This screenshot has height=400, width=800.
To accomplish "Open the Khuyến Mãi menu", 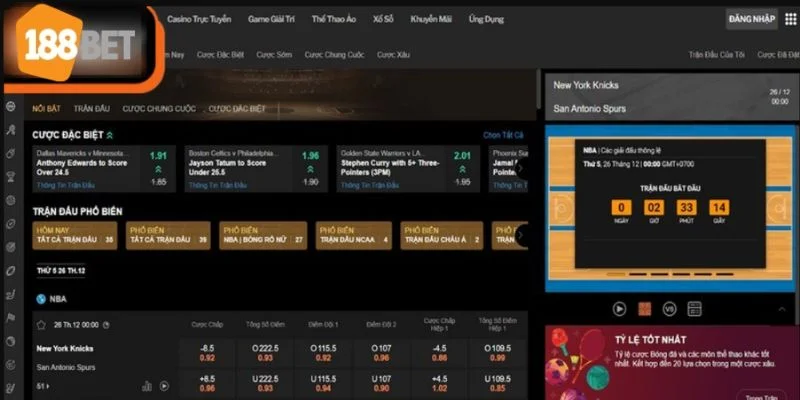I will click(x=431, y=19).
